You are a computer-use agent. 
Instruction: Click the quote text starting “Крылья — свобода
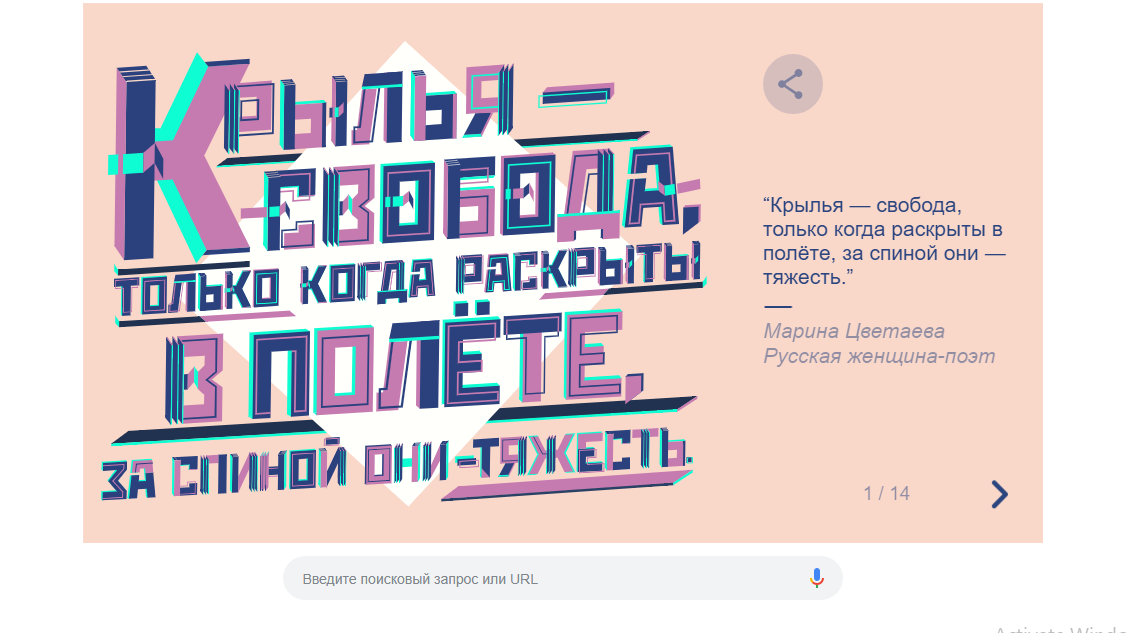coord(884,241)
